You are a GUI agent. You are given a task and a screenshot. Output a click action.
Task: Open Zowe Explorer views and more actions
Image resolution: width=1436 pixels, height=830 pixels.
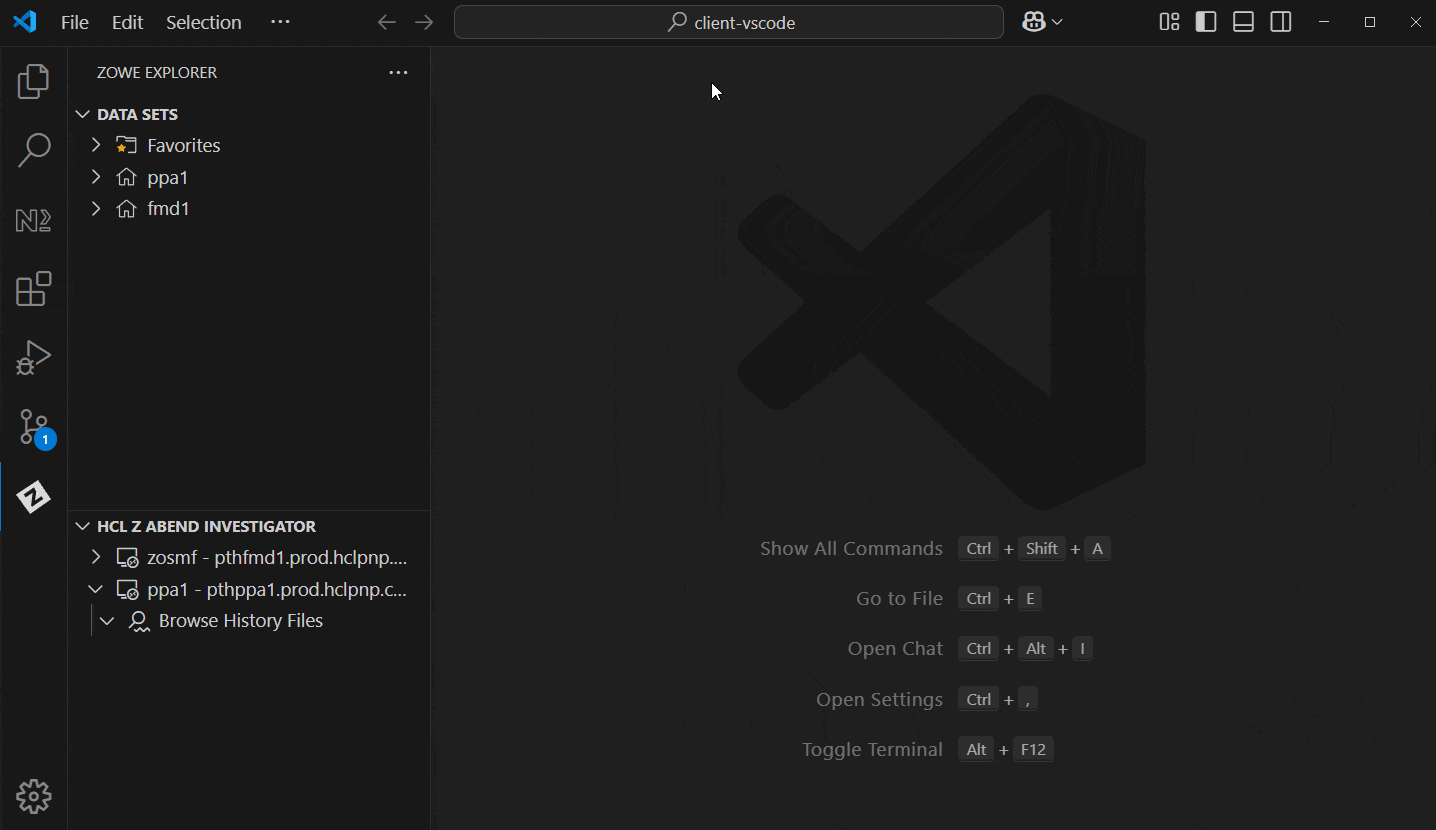click(398, 72)
